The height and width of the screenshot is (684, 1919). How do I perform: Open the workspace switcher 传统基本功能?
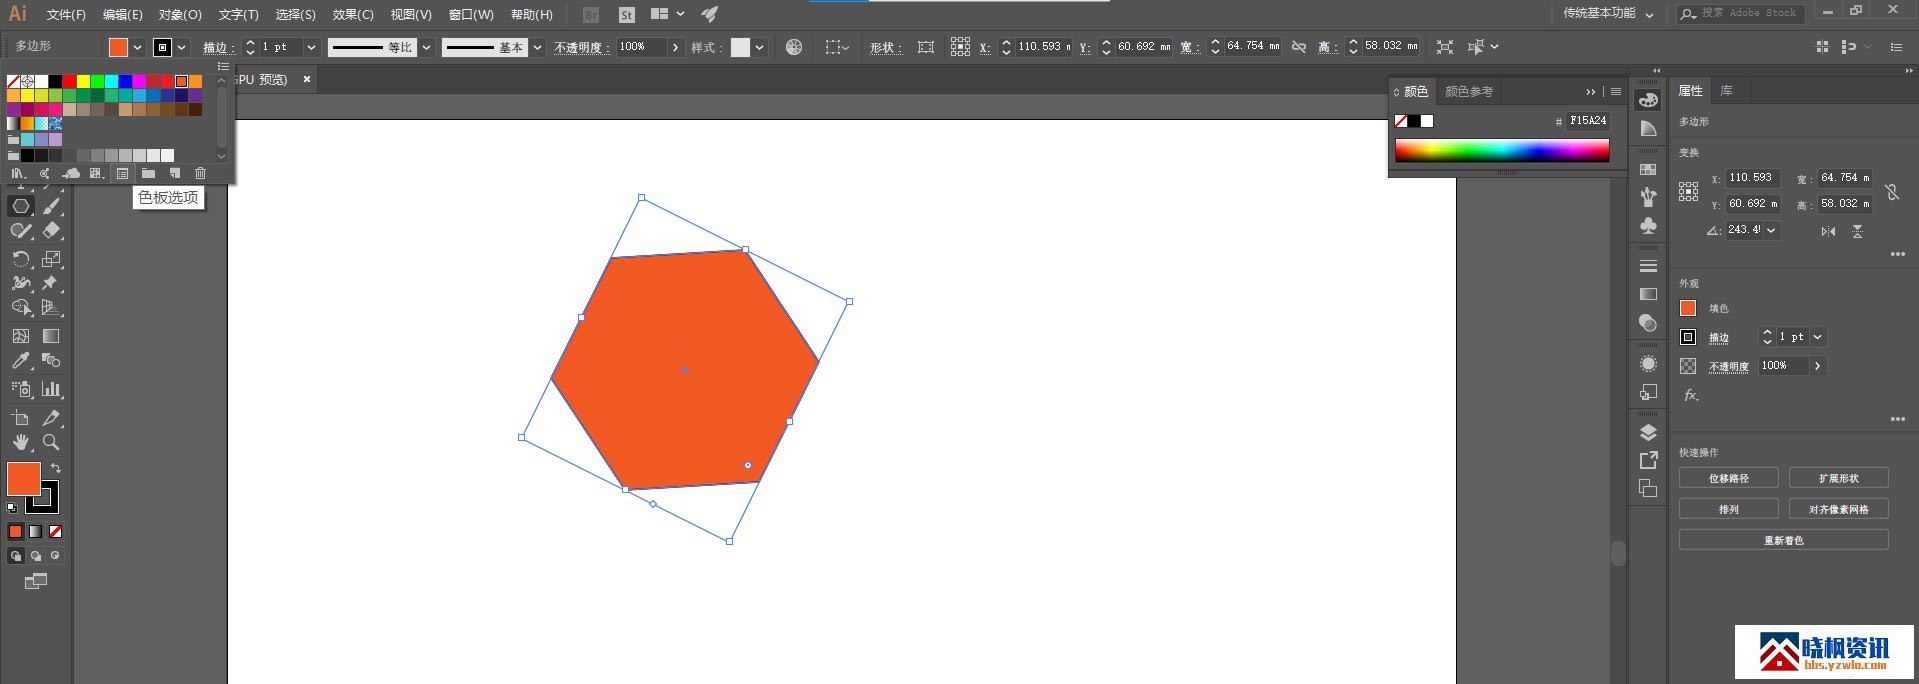click(x=1608, y=14)
